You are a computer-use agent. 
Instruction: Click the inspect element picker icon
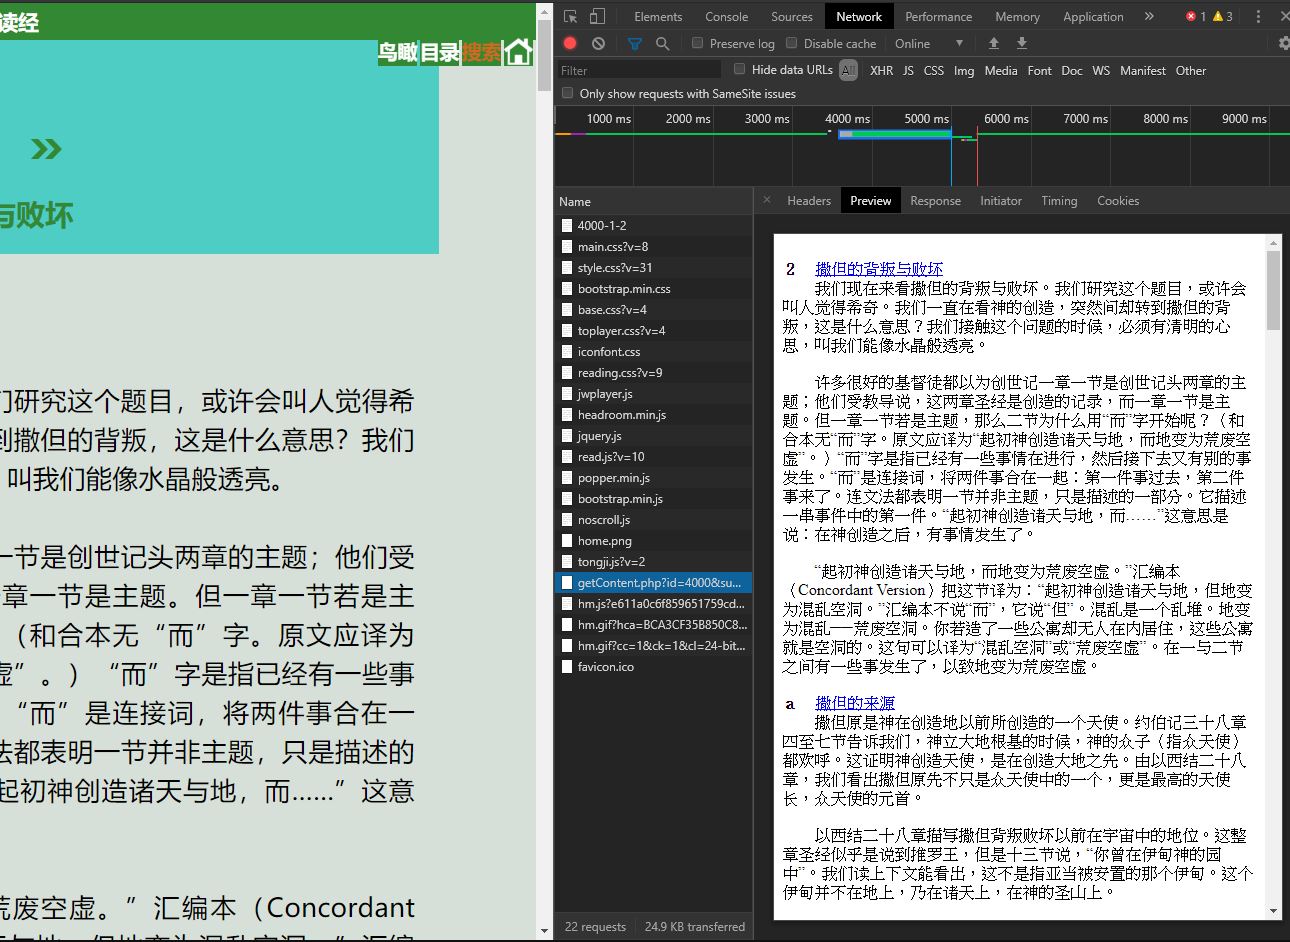pyautogui.click(x=571, y=17)
